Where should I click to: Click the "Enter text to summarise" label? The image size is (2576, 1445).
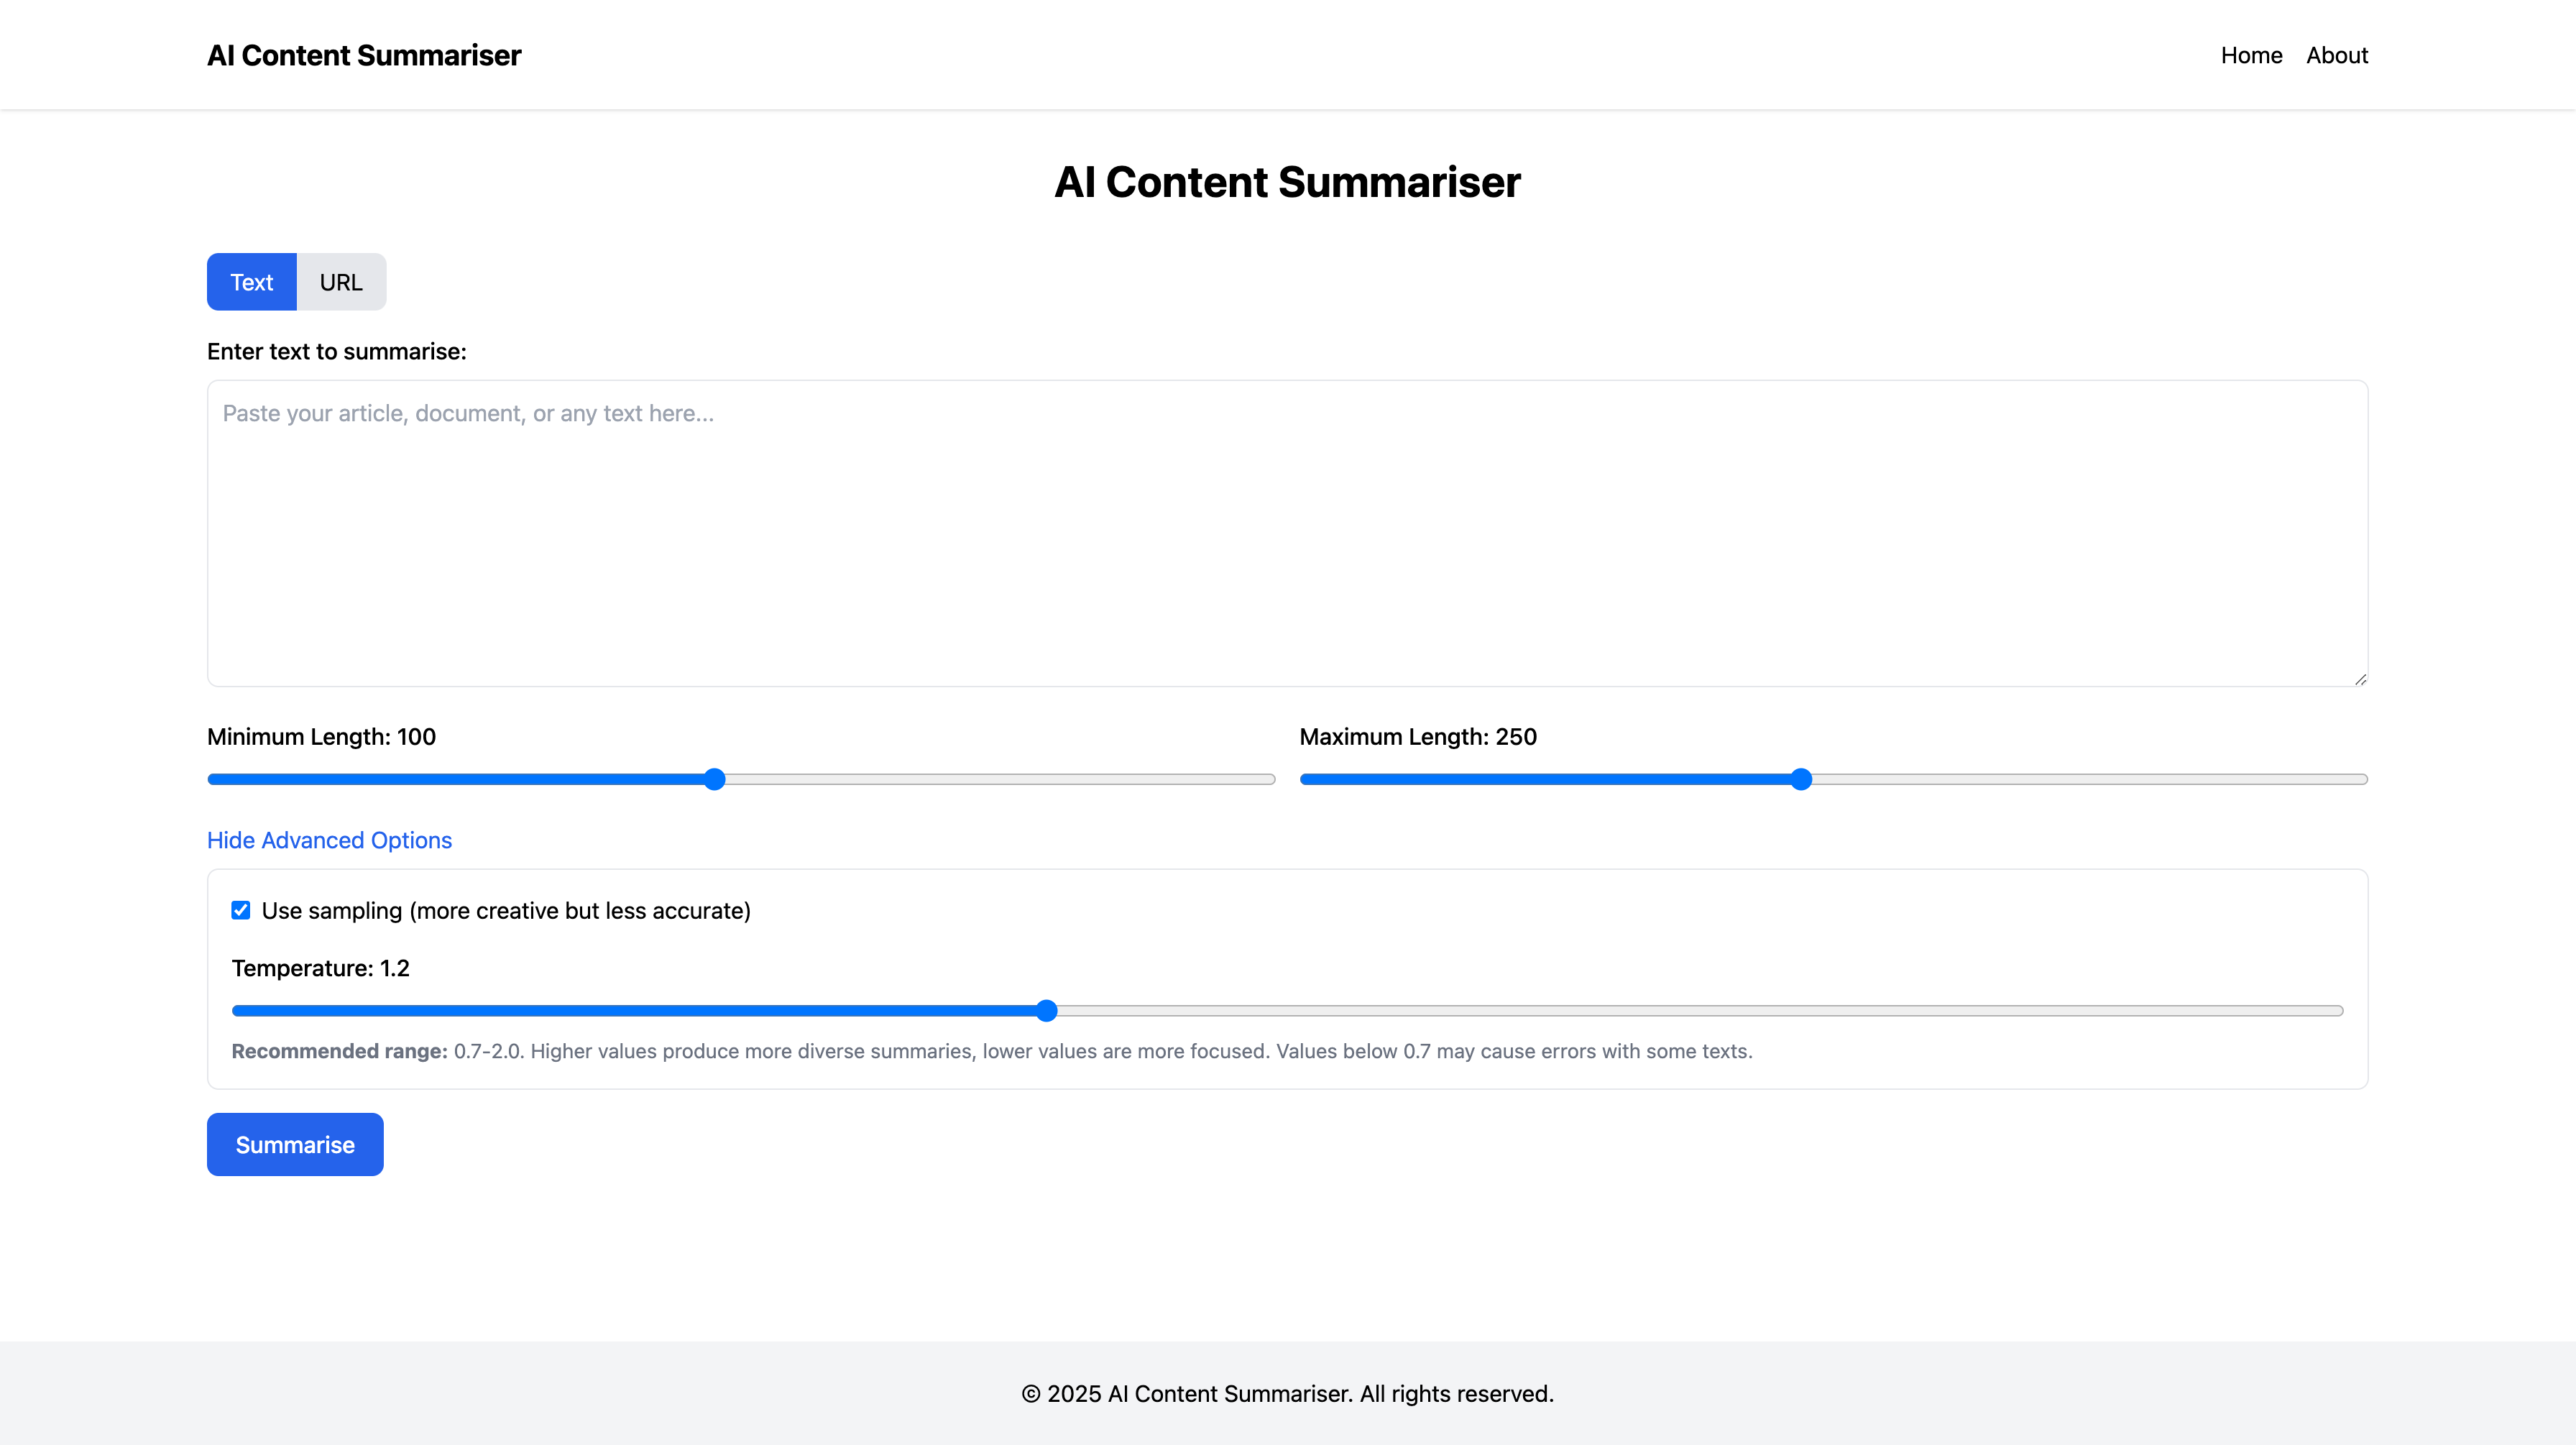tap(336, 352)
